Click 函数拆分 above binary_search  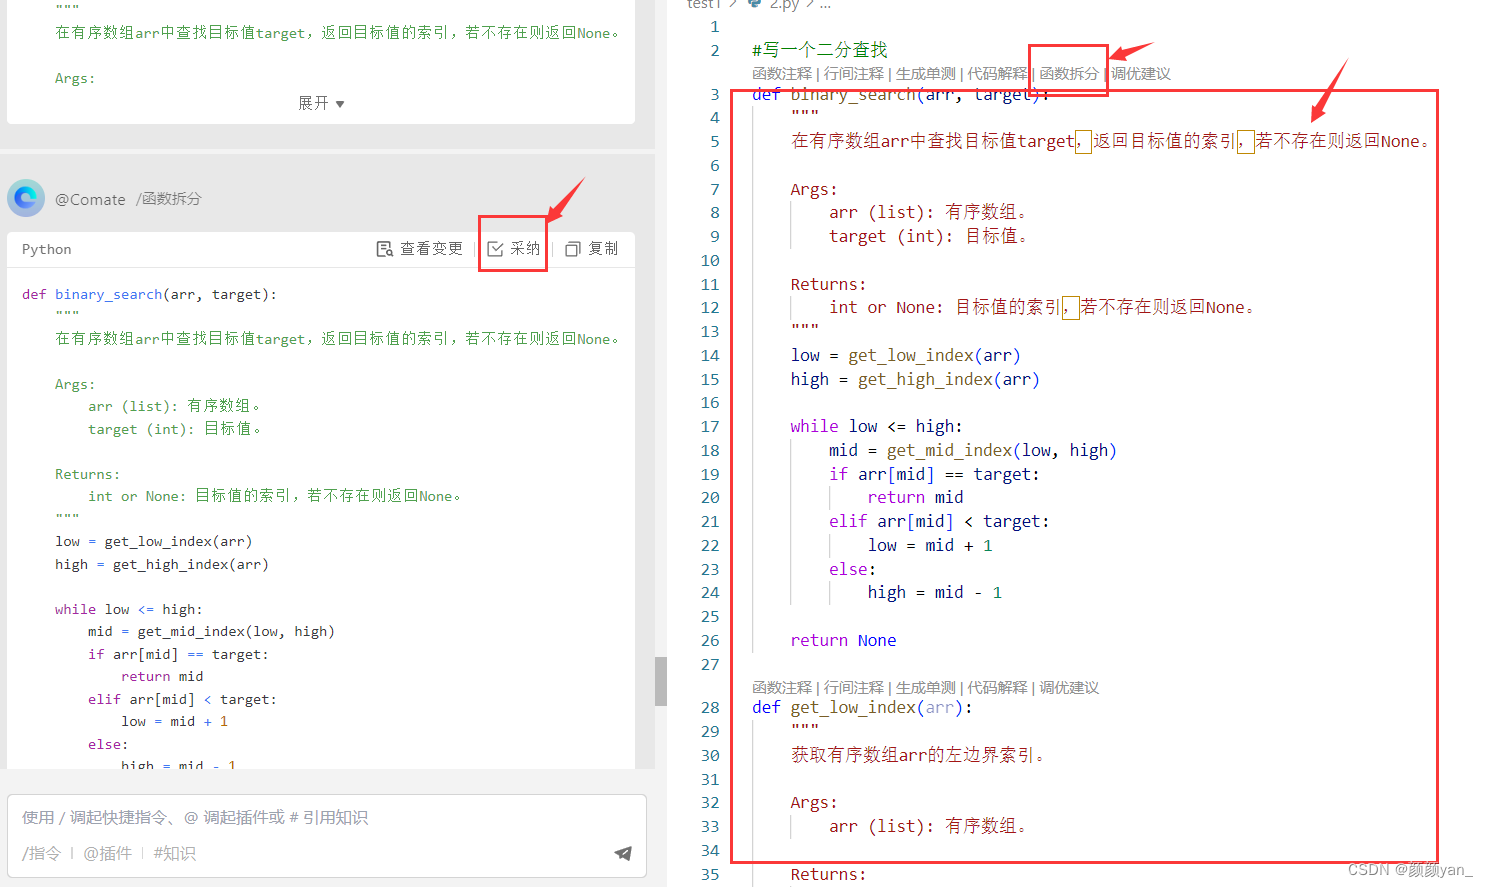(x=1069, y=73)
